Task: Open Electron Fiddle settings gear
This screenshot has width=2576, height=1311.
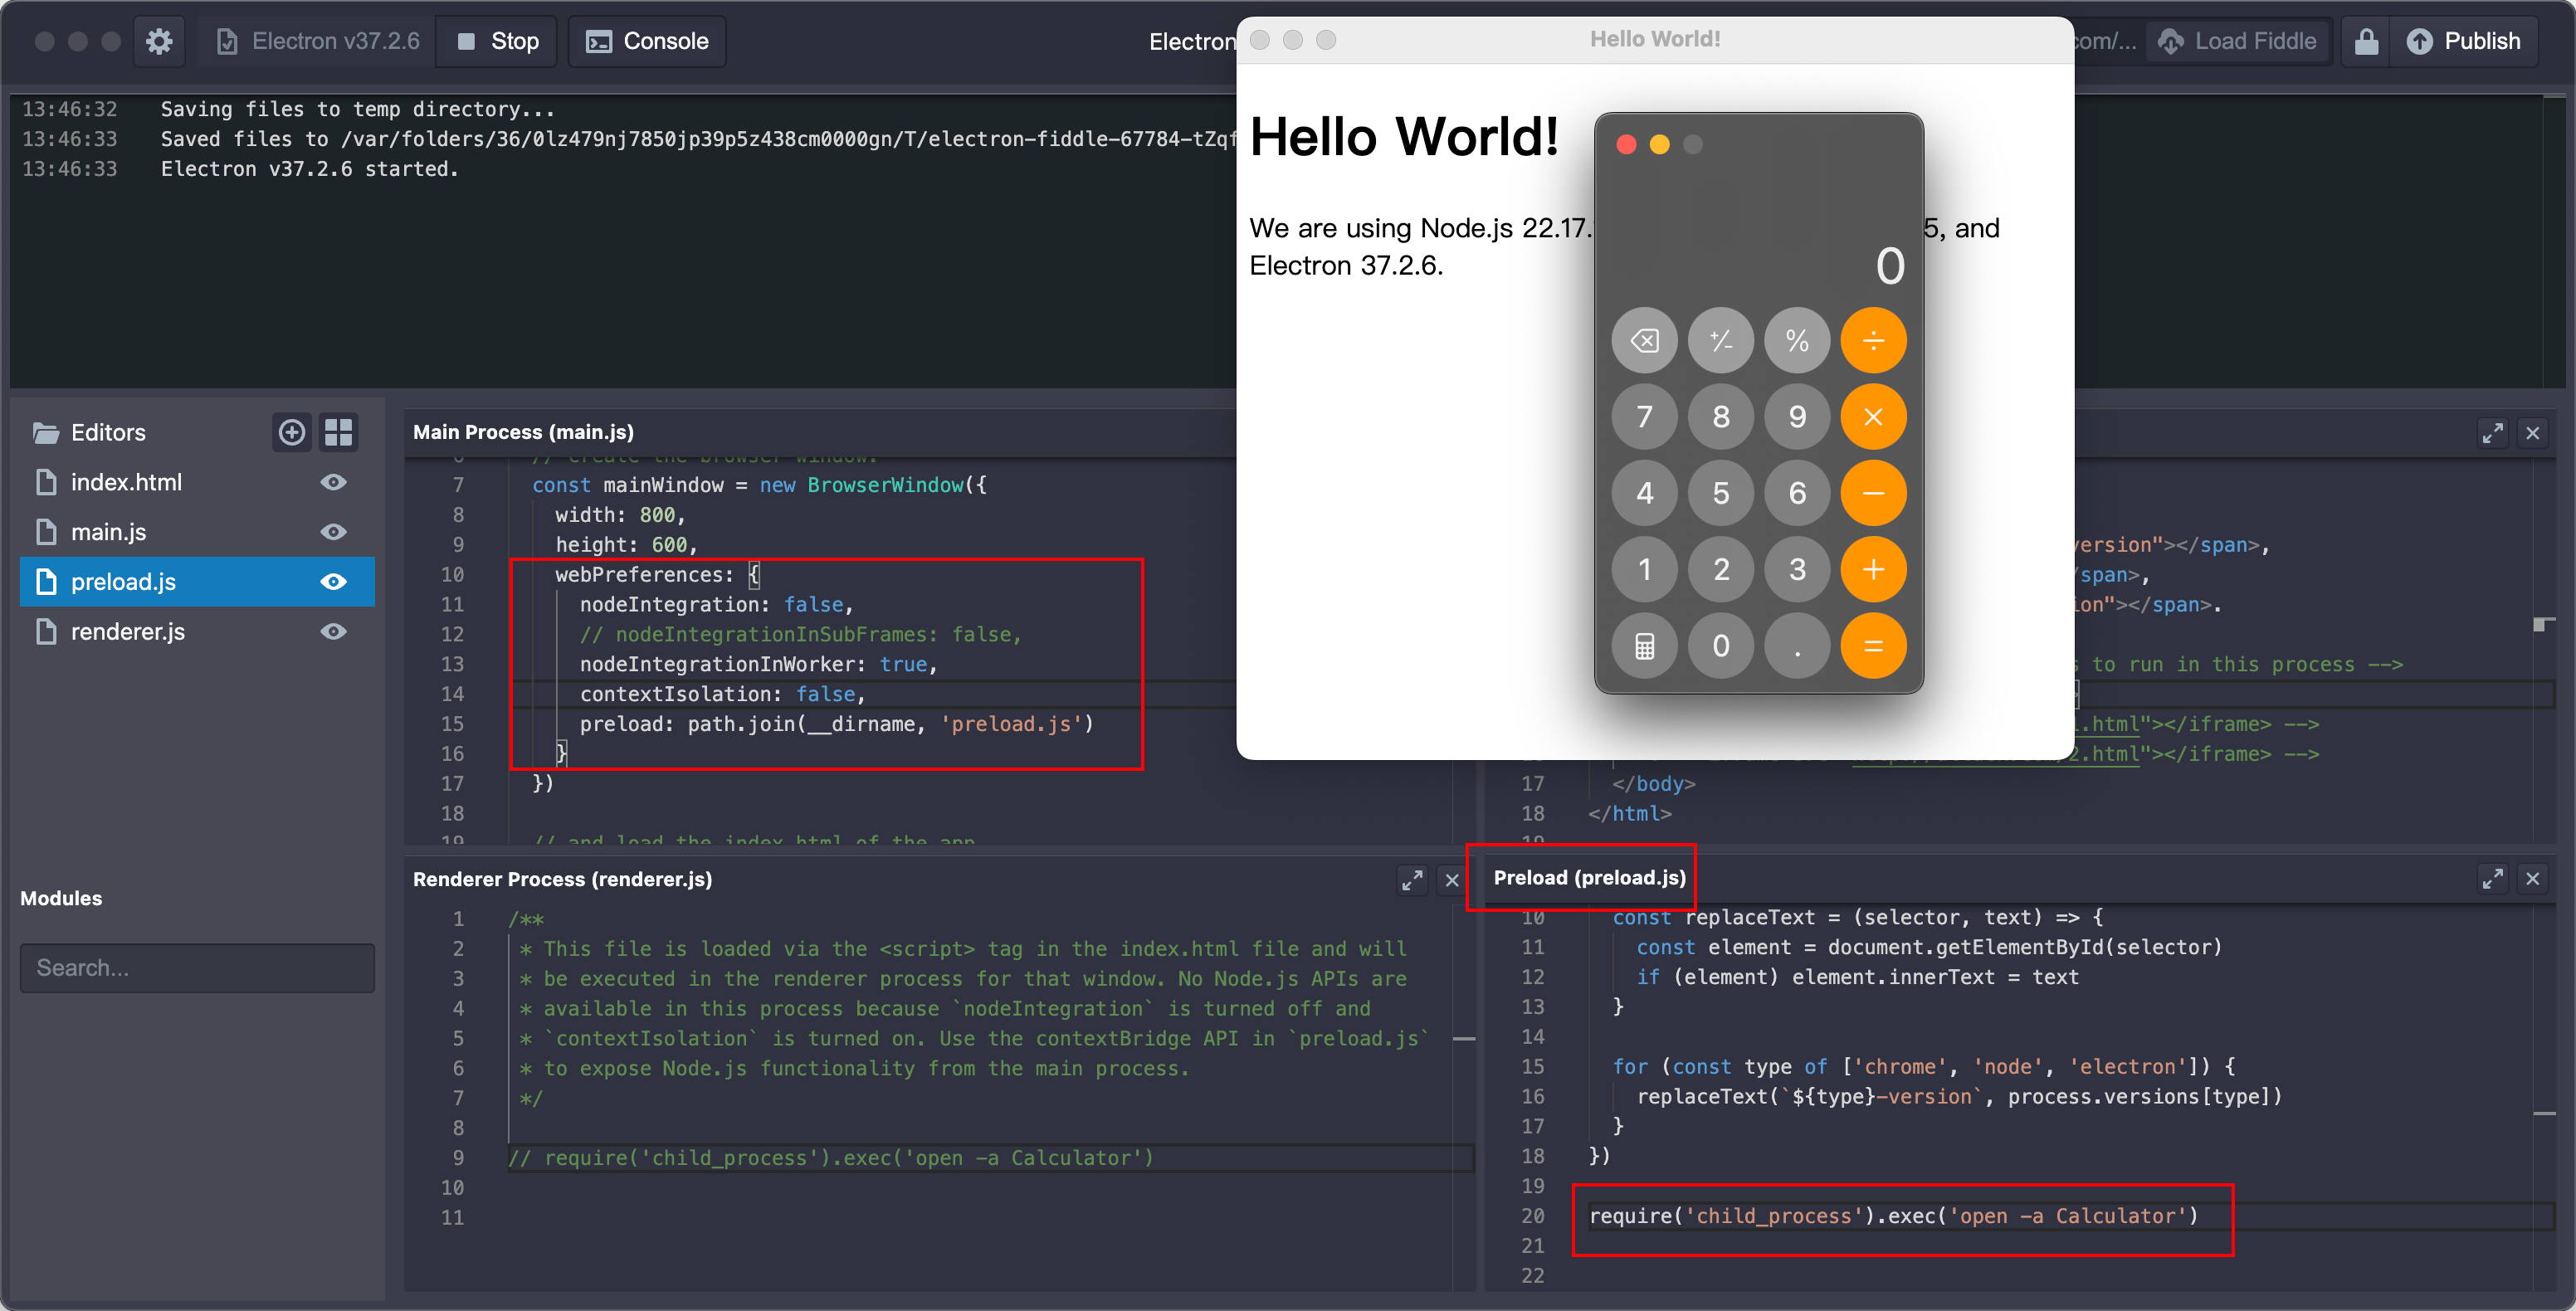Action: (159, 41)
